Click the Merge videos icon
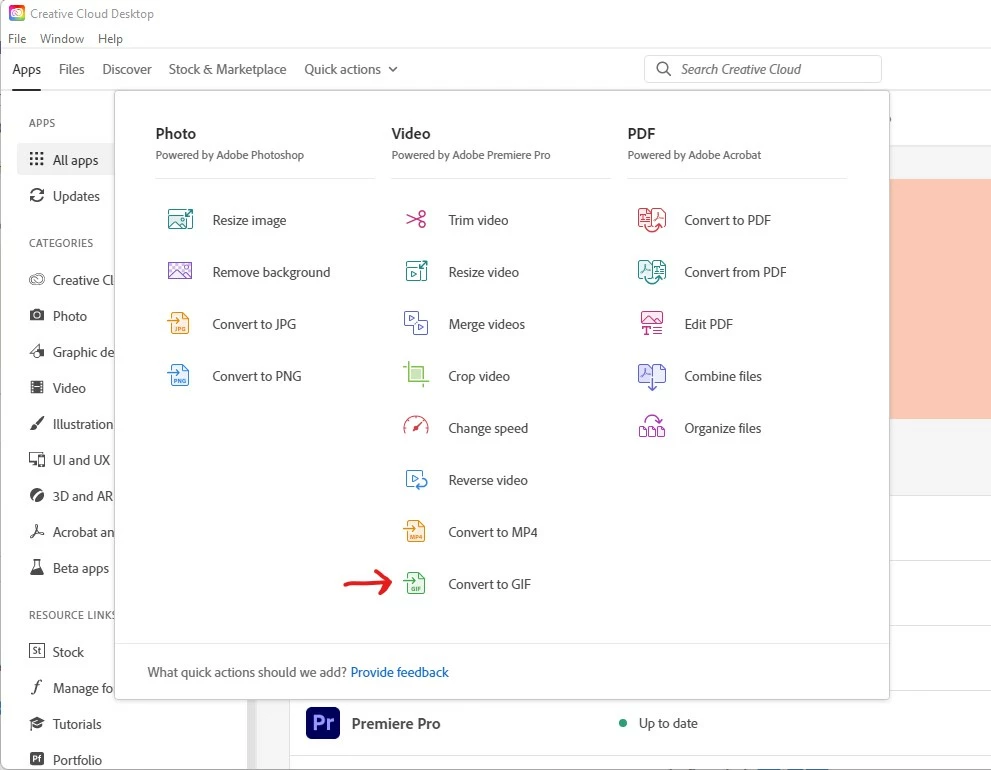This screenshot has width=991, height=770. click(416, 323)
